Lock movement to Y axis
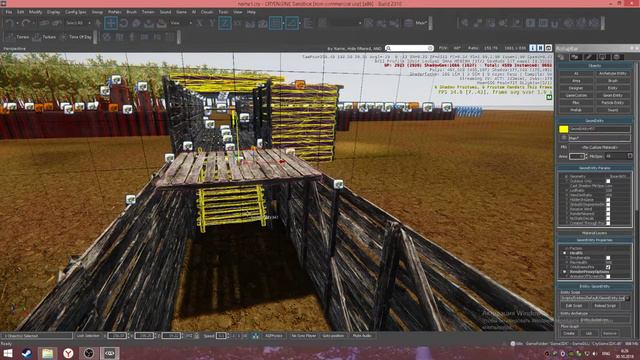The image size is (640, 360). pyautogui.click(x=212, y=23)
